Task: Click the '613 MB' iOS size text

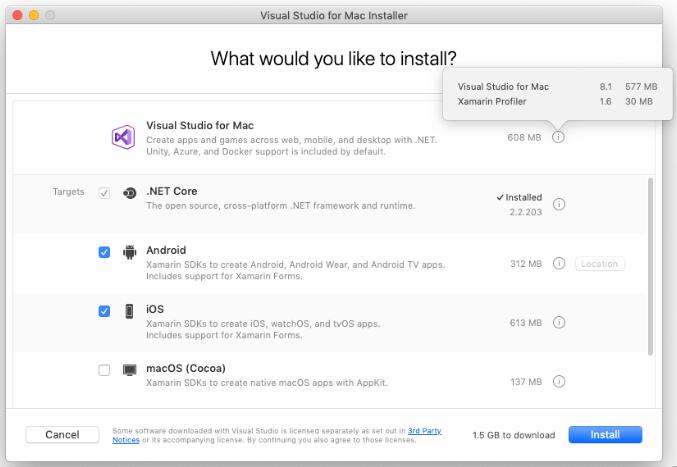Action: (x=526, y=322)
